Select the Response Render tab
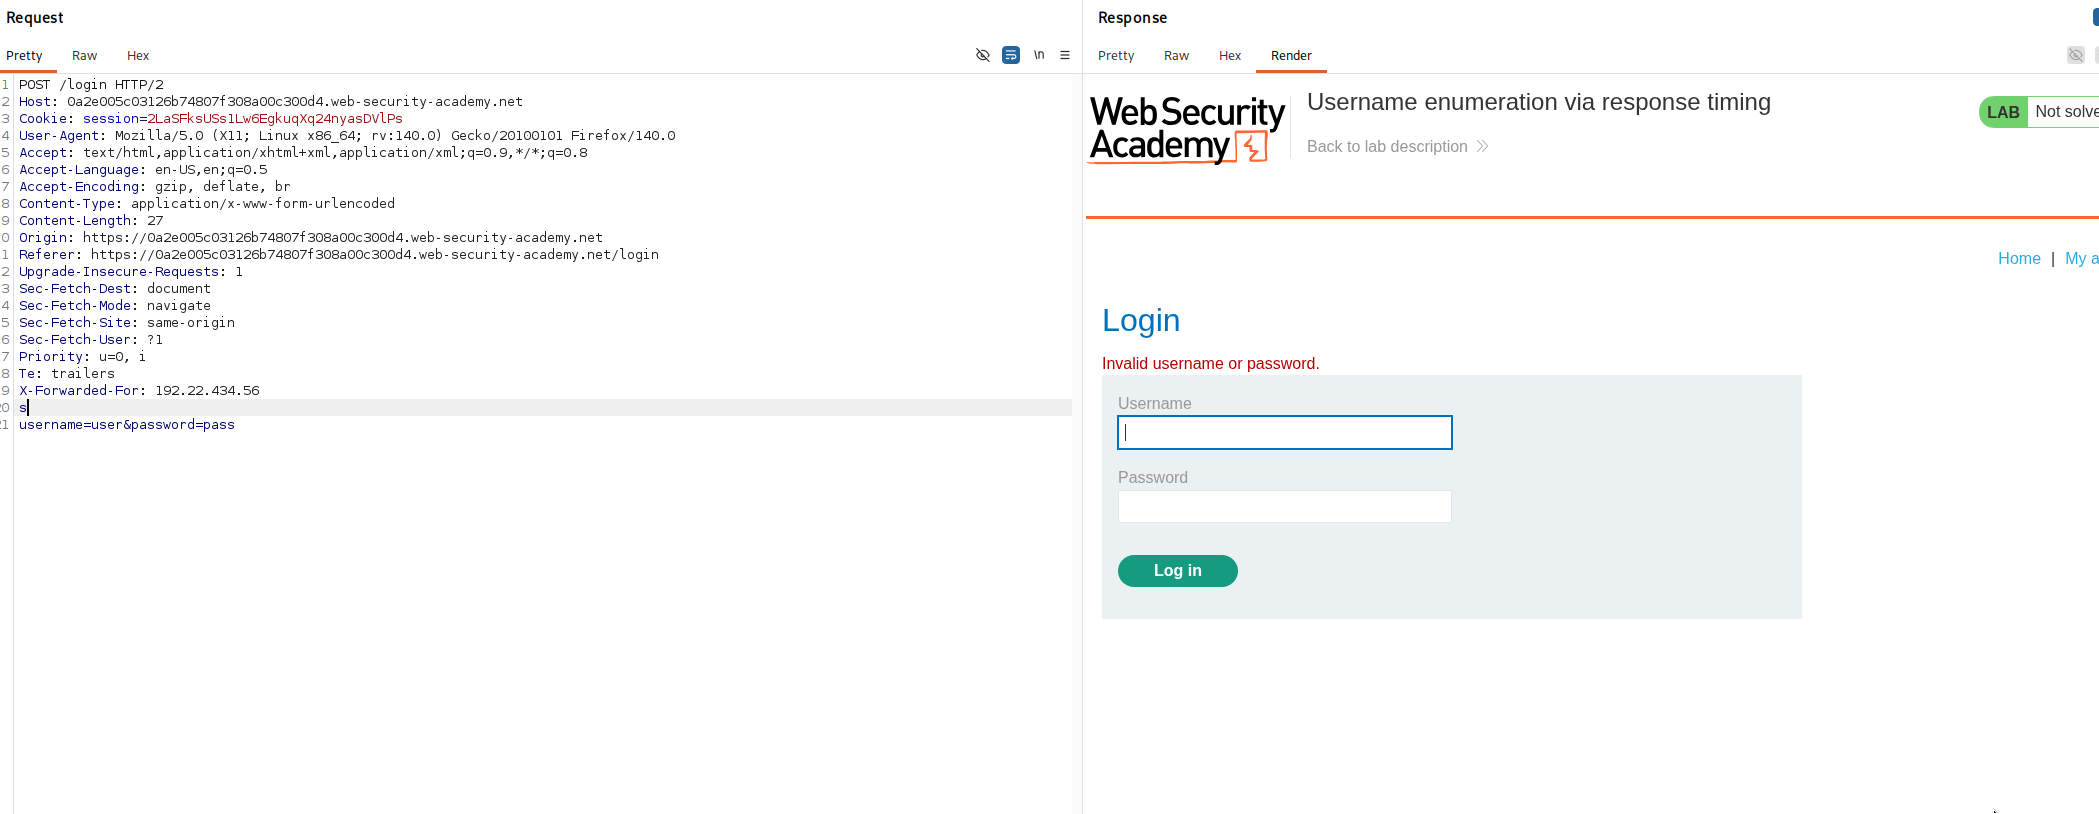This screenshot has height=814, width=2099. pyautogui.click(x=1291, y=56)
